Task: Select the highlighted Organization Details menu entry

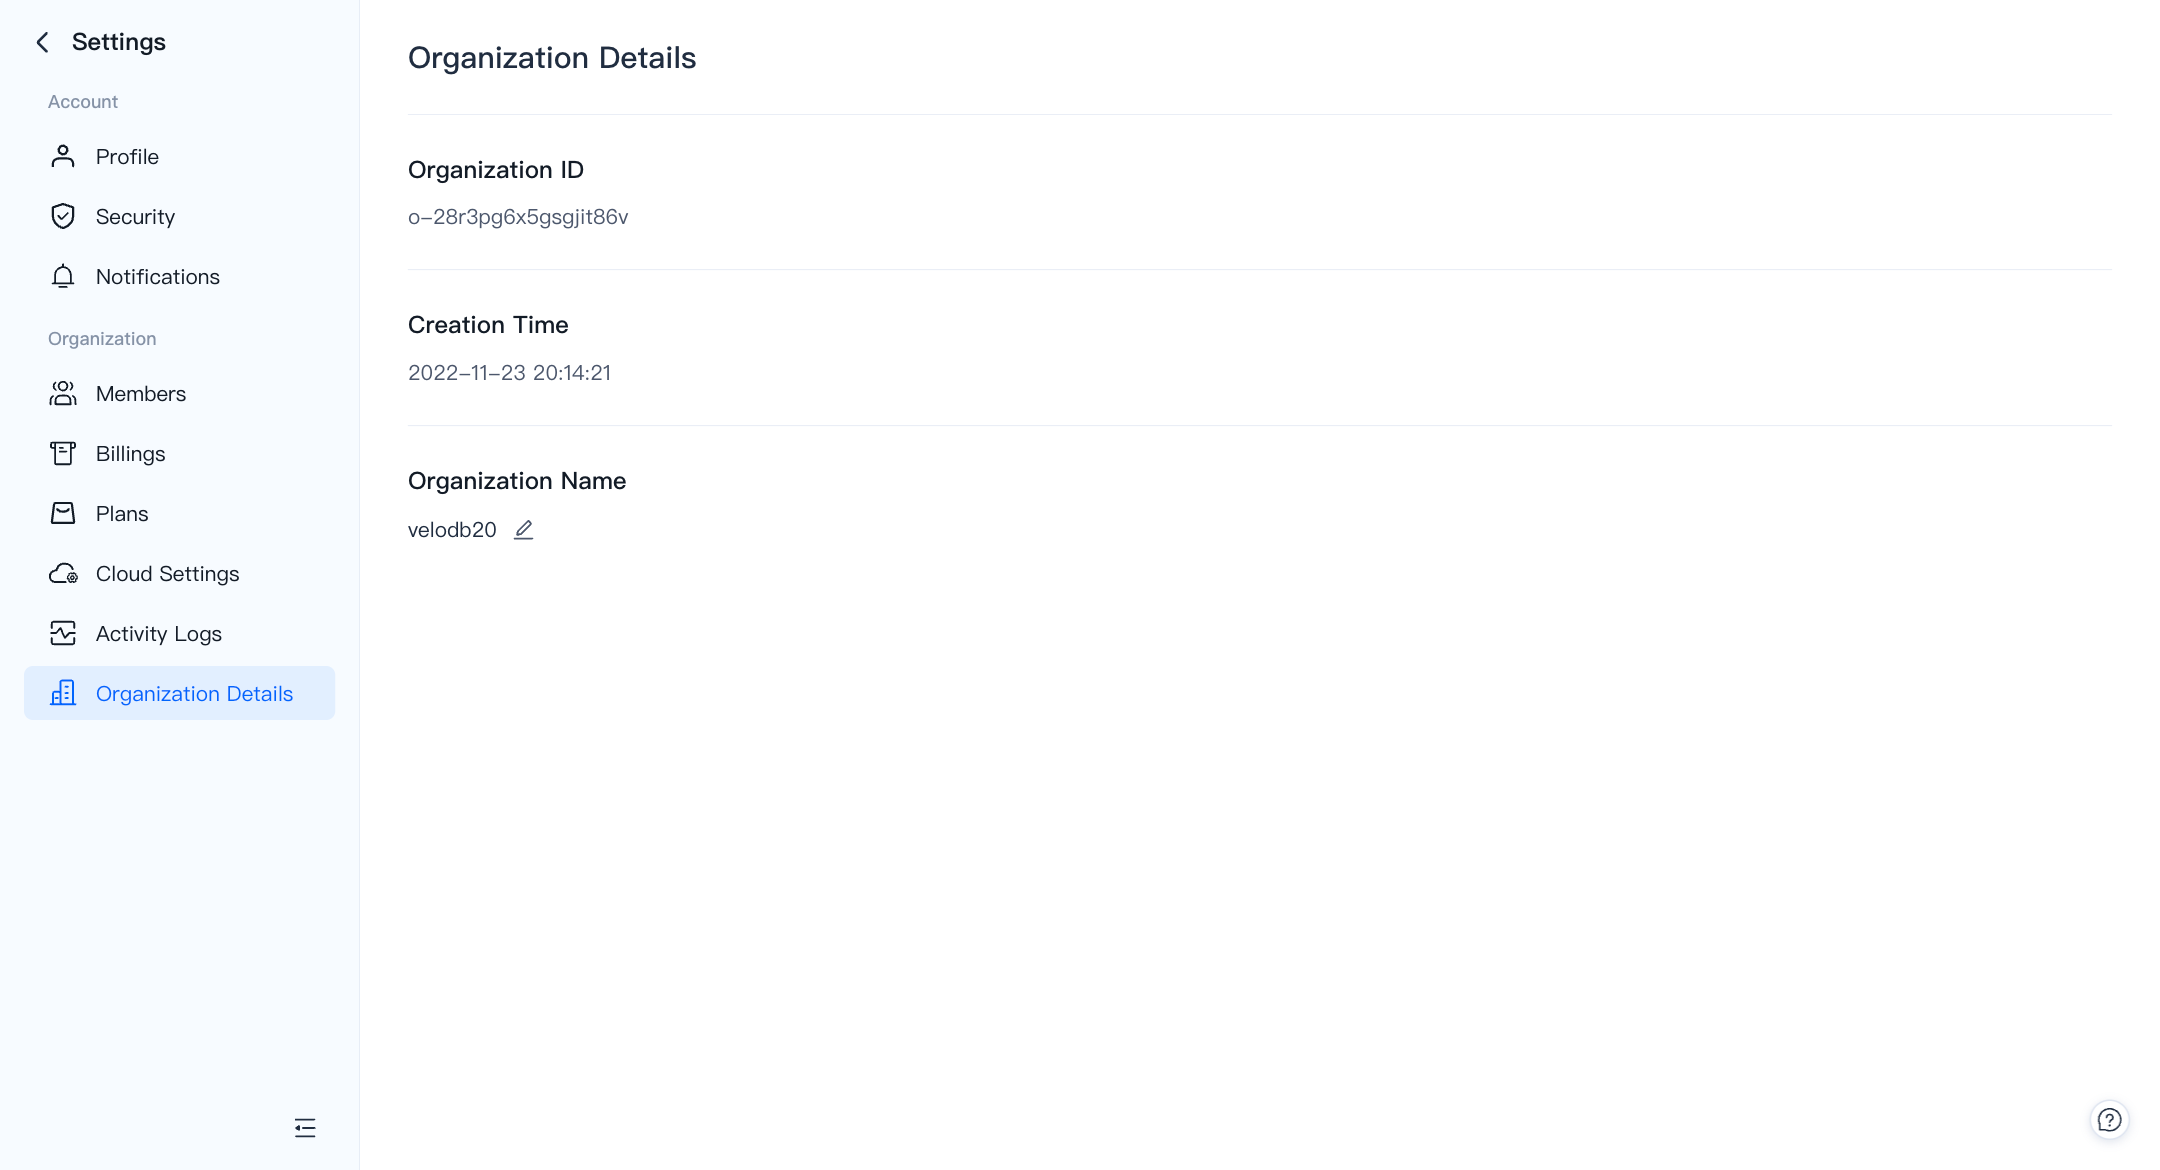Action: (x=194, y=693)
